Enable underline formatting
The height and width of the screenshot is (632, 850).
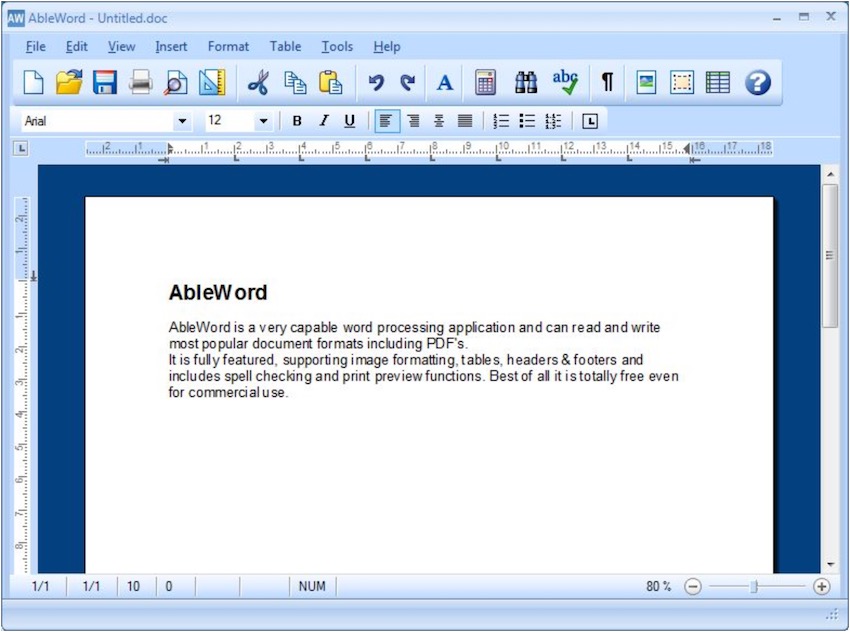(x=349, y=120)
